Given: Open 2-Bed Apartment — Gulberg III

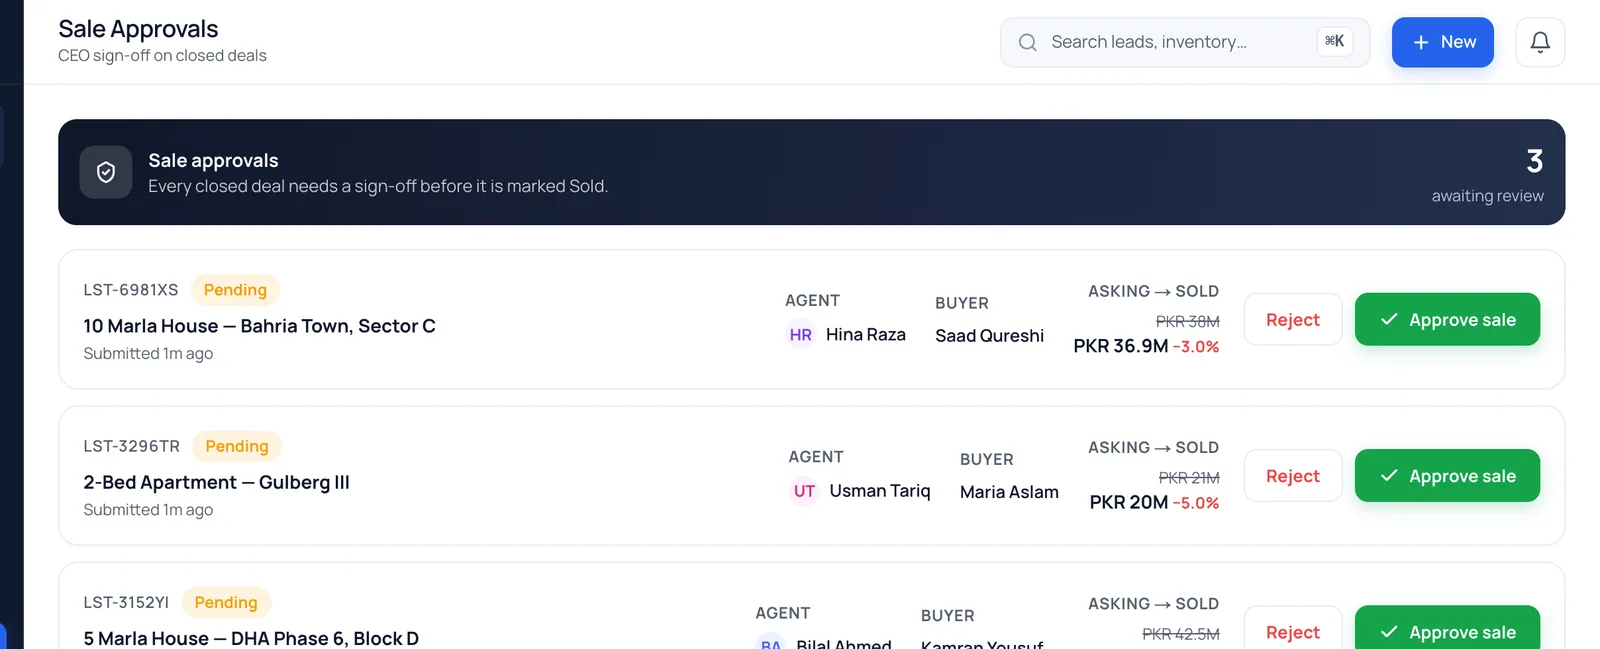Looking at the screenshot, I should (x=216, y=482).
